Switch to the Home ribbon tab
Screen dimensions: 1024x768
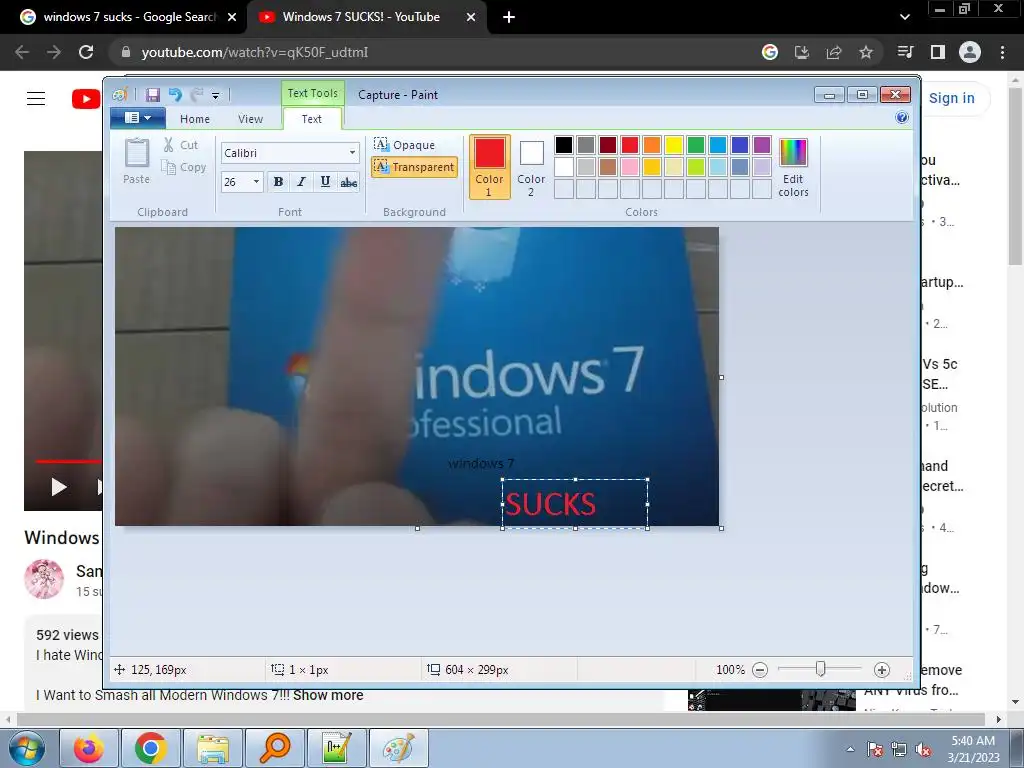195,119
